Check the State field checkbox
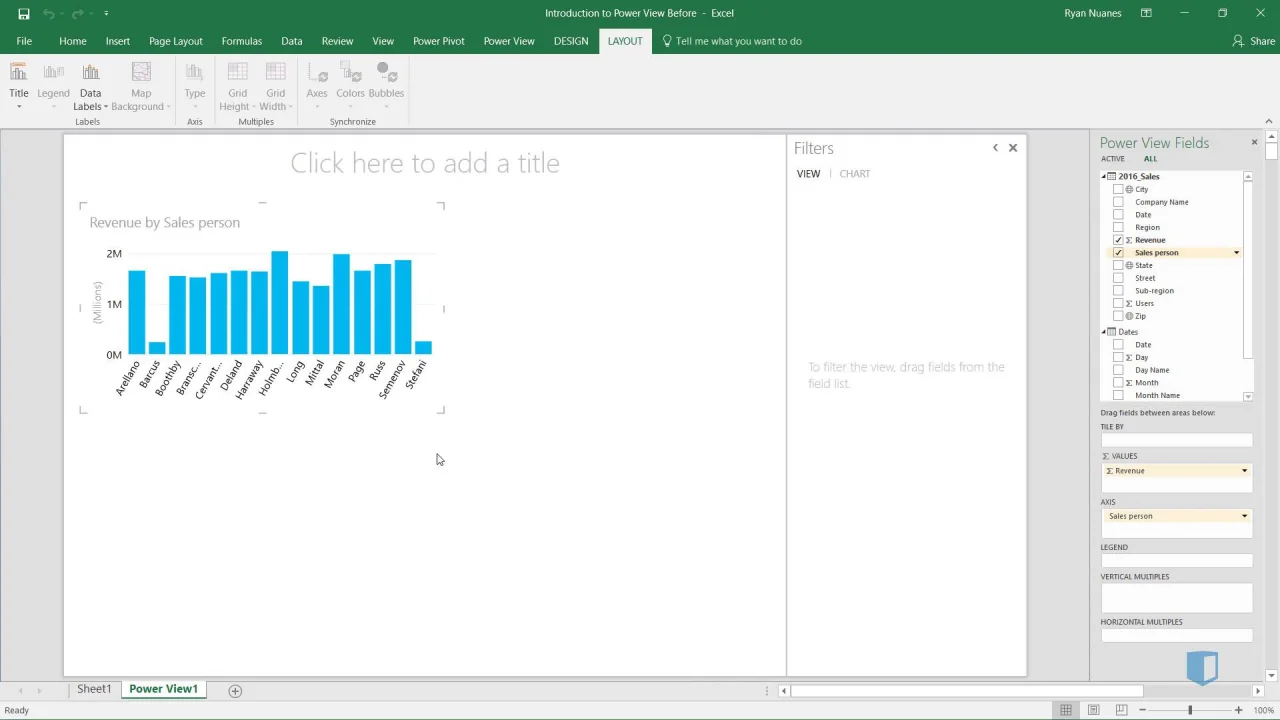This screenshot has height=720, width=1280. 1118,265
